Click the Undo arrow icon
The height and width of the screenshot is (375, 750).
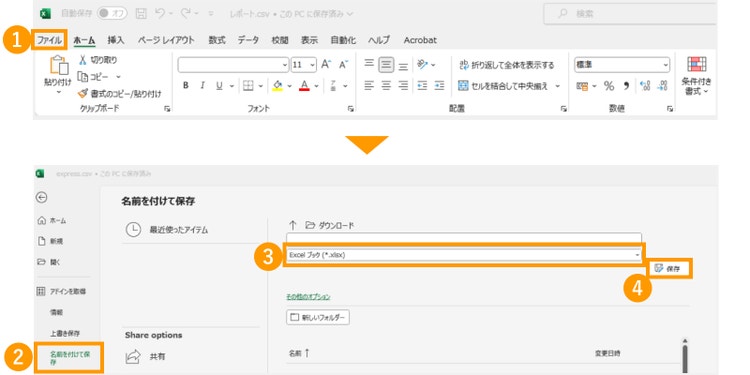tap(159, 14)
